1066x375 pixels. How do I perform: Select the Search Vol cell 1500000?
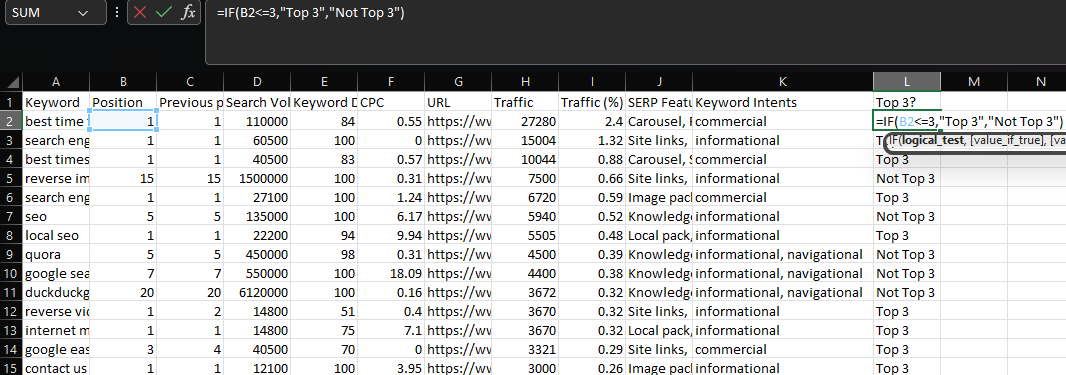coord(257,179)
